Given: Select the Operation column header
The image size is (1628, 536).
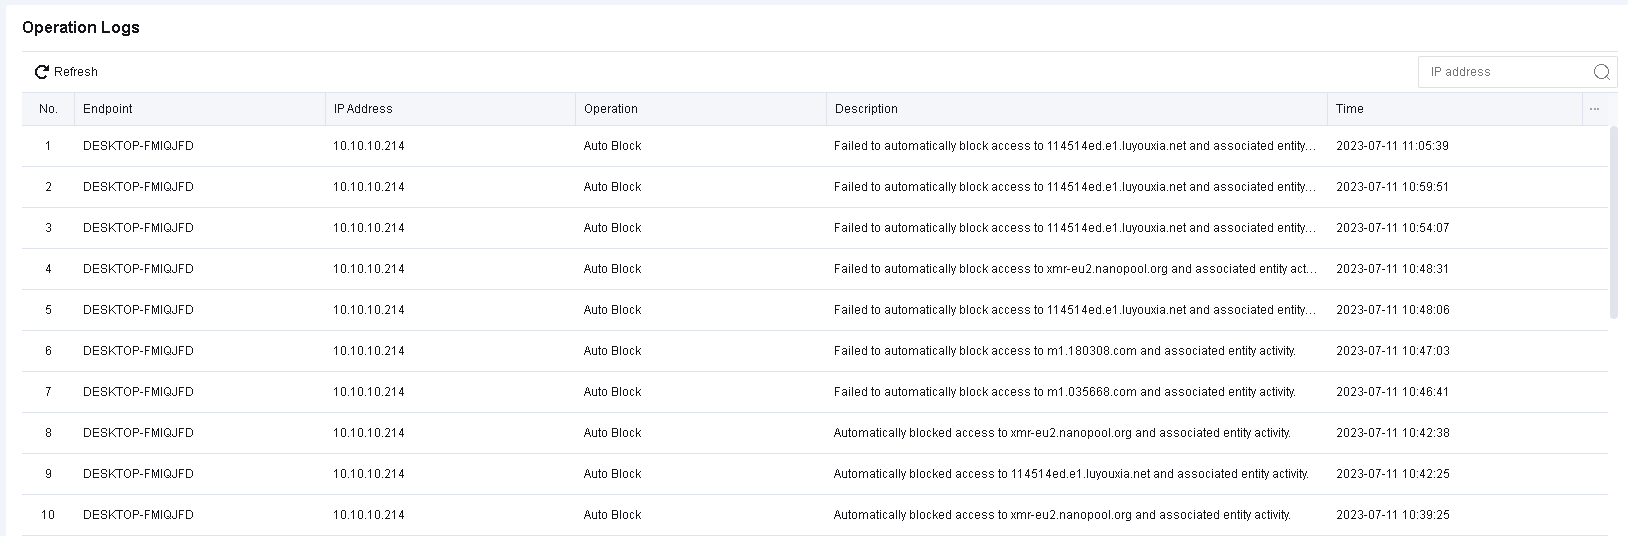Looking at the screenshot, I should 610,109.
